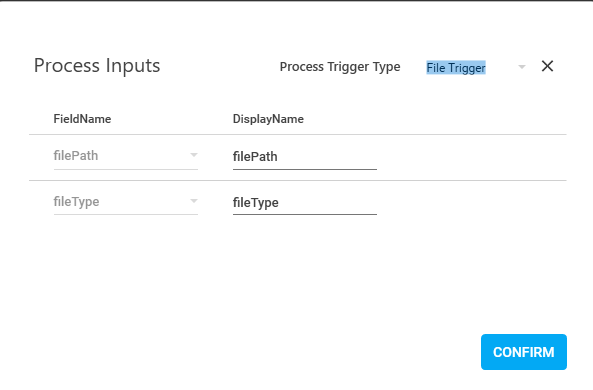This screenshot has width=593, height=390.
Task: Open the filePath FieldName dropdown
Action: [126, 156]
